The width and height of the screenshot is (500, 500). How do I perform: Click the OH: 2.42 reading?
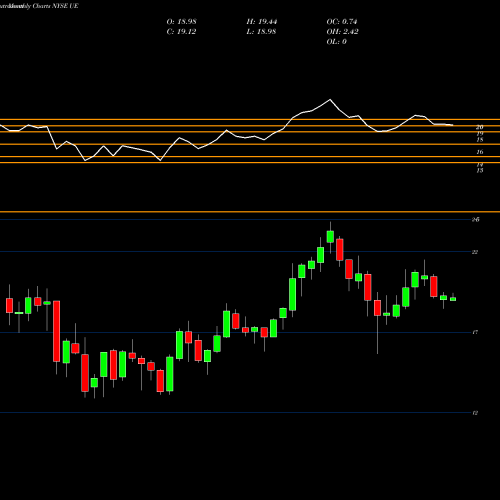pos(342,32)
